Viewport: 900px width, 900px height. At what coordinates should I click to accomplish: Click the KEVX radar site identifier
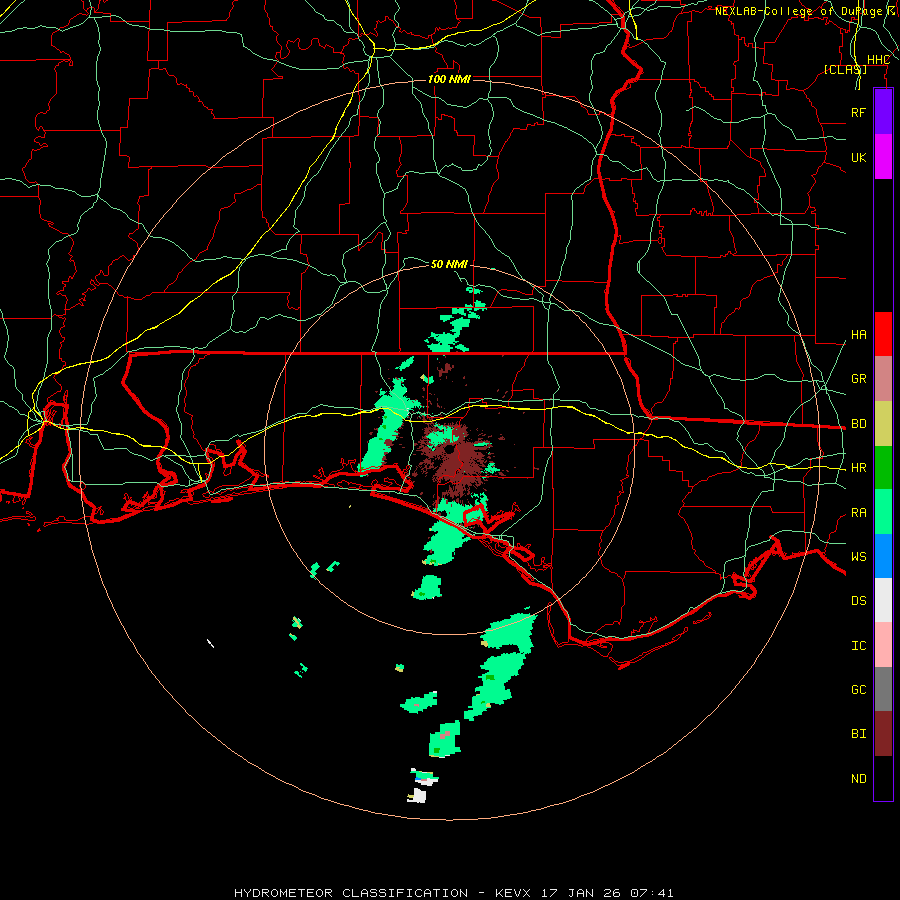point(513,893)
